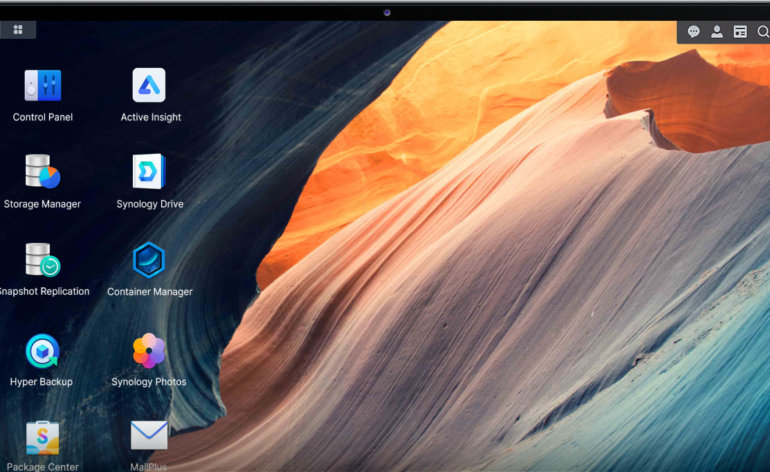Click the Synology Drive label text
The width and height of the screenshot is (770, 472).
click(150, 204)
